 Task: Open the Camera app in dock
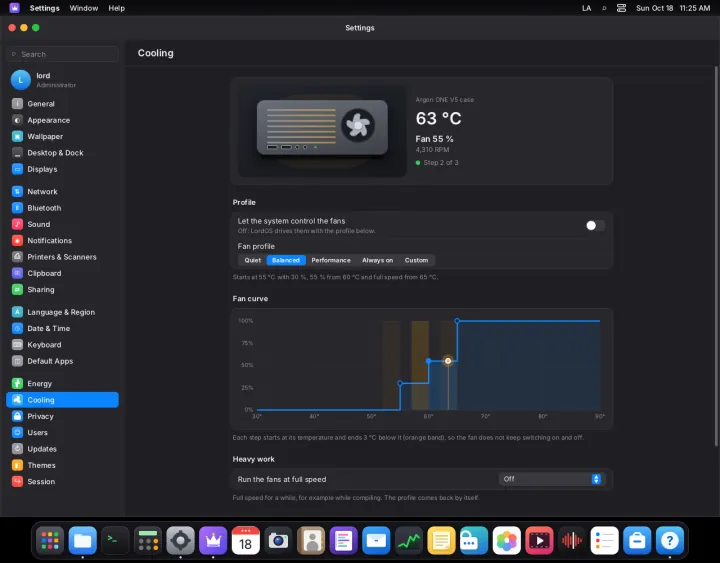[x=278, y=540]
